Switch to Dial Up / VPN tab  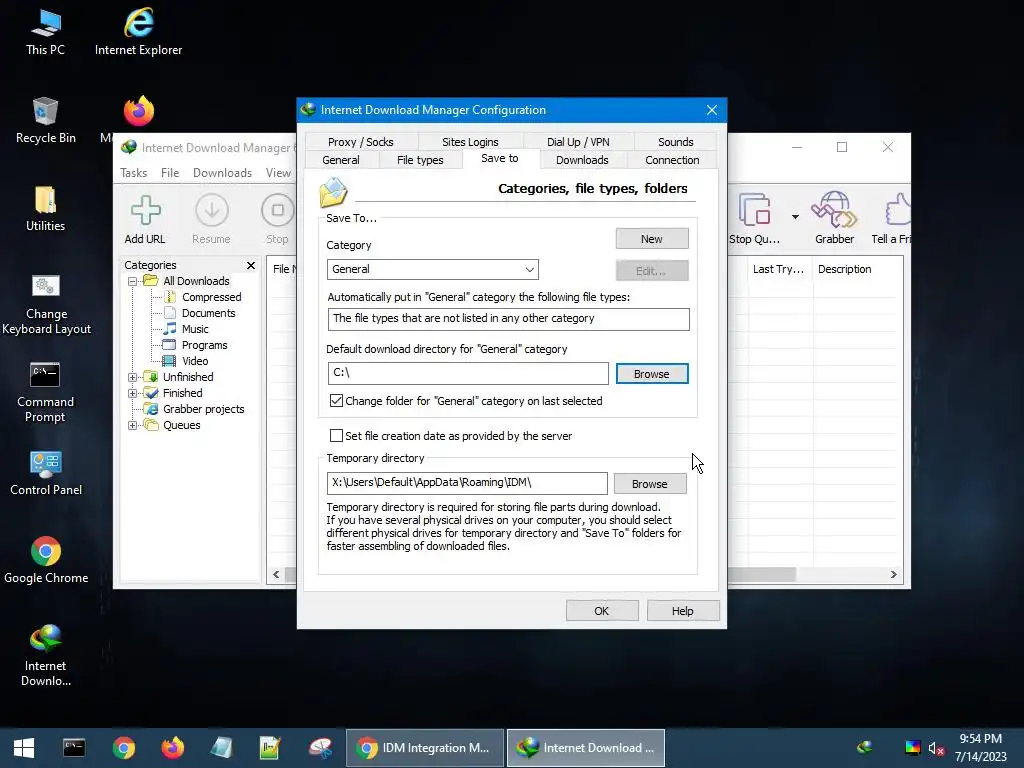[578, 142]
